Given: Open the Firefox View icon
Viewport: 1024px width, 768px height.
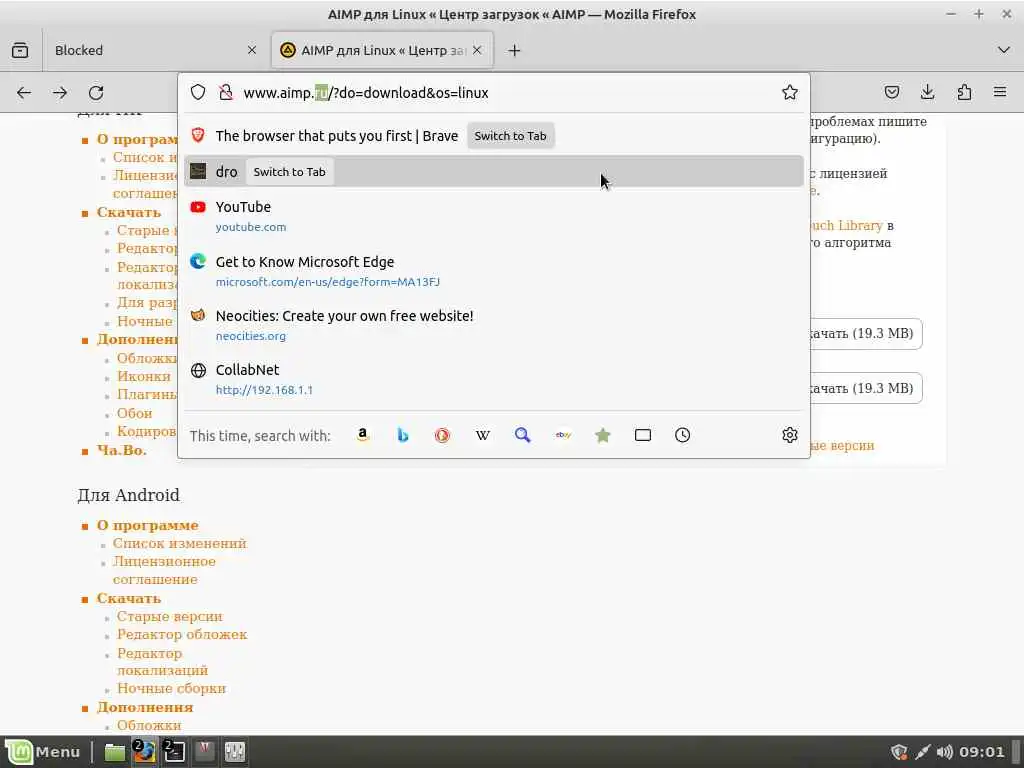Looking at the screenshot, I should 20,50.
